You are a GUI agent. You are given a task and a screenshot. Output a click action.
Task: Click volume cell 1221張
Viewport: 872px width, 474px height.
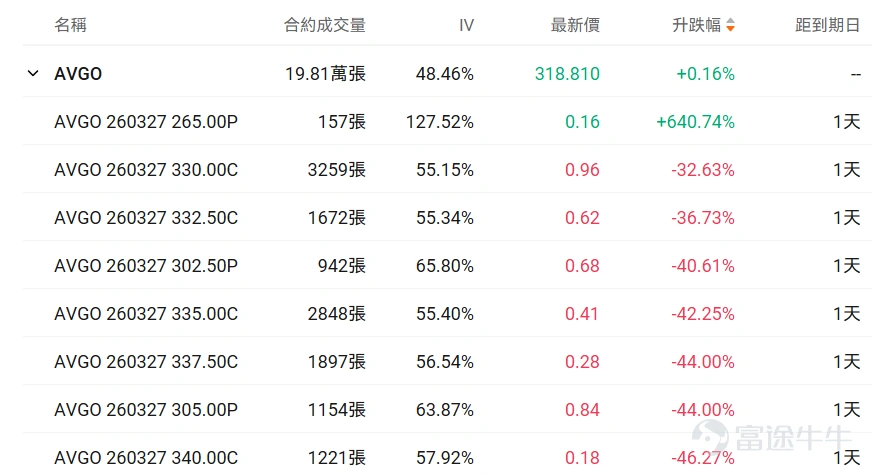[336, 458]
